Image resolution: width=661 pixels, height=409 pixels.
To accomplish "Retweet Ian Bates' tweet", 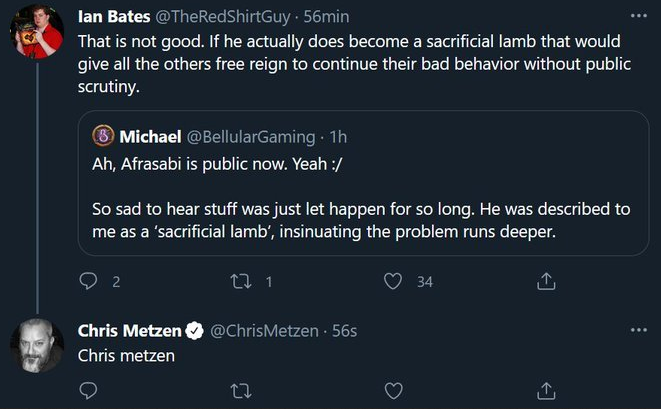I will click(241, 282).
